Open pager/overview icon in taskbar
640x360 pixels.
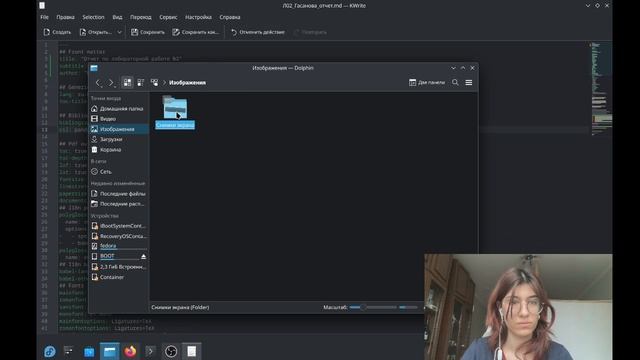point(69,351)
